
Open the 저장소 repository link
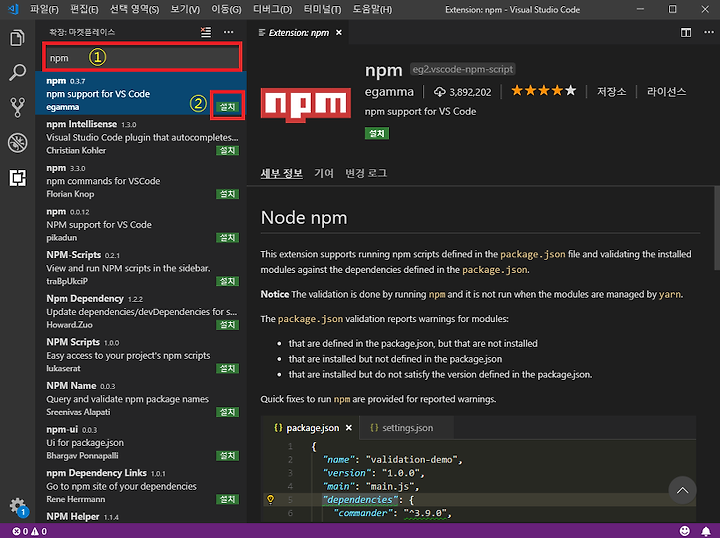coord(611,92)
